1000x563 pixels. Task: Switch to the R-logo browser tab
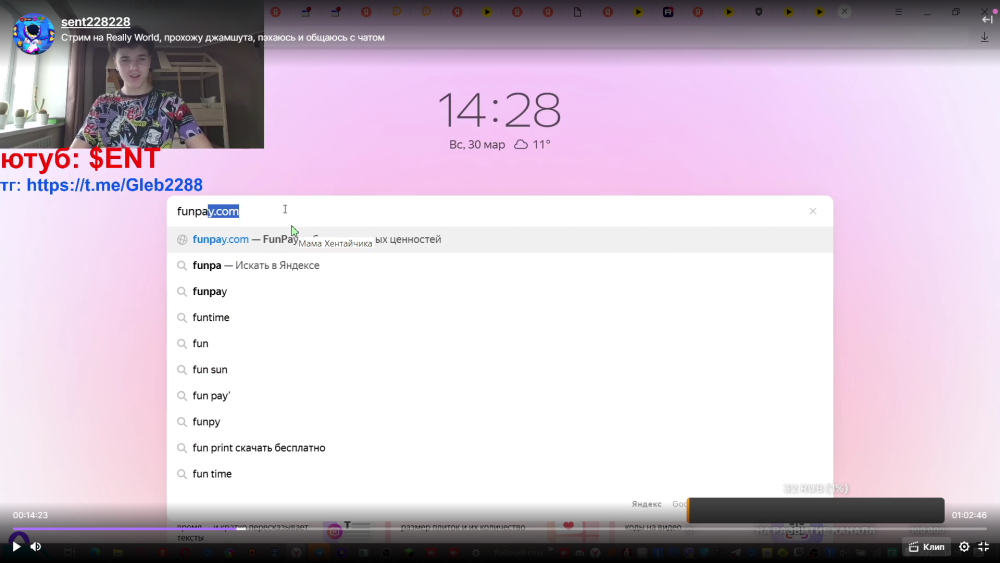(x=668, y=11)
